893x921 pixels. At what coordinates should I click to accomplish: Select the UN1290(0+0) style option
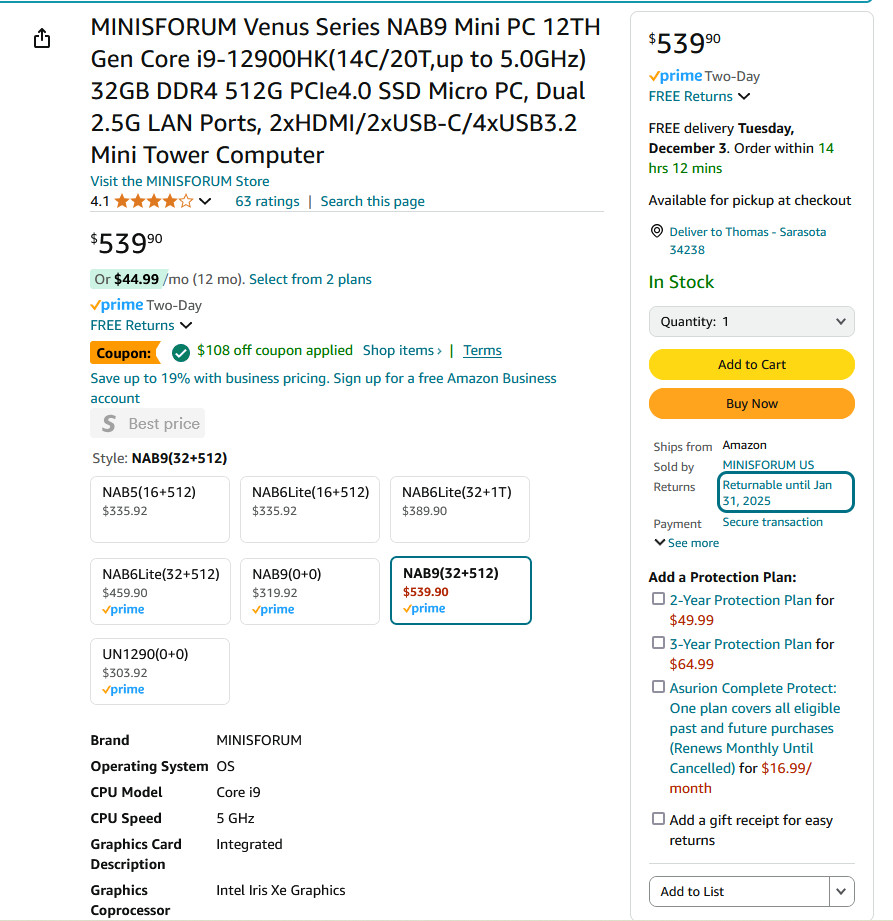click(x=160, y=671)
